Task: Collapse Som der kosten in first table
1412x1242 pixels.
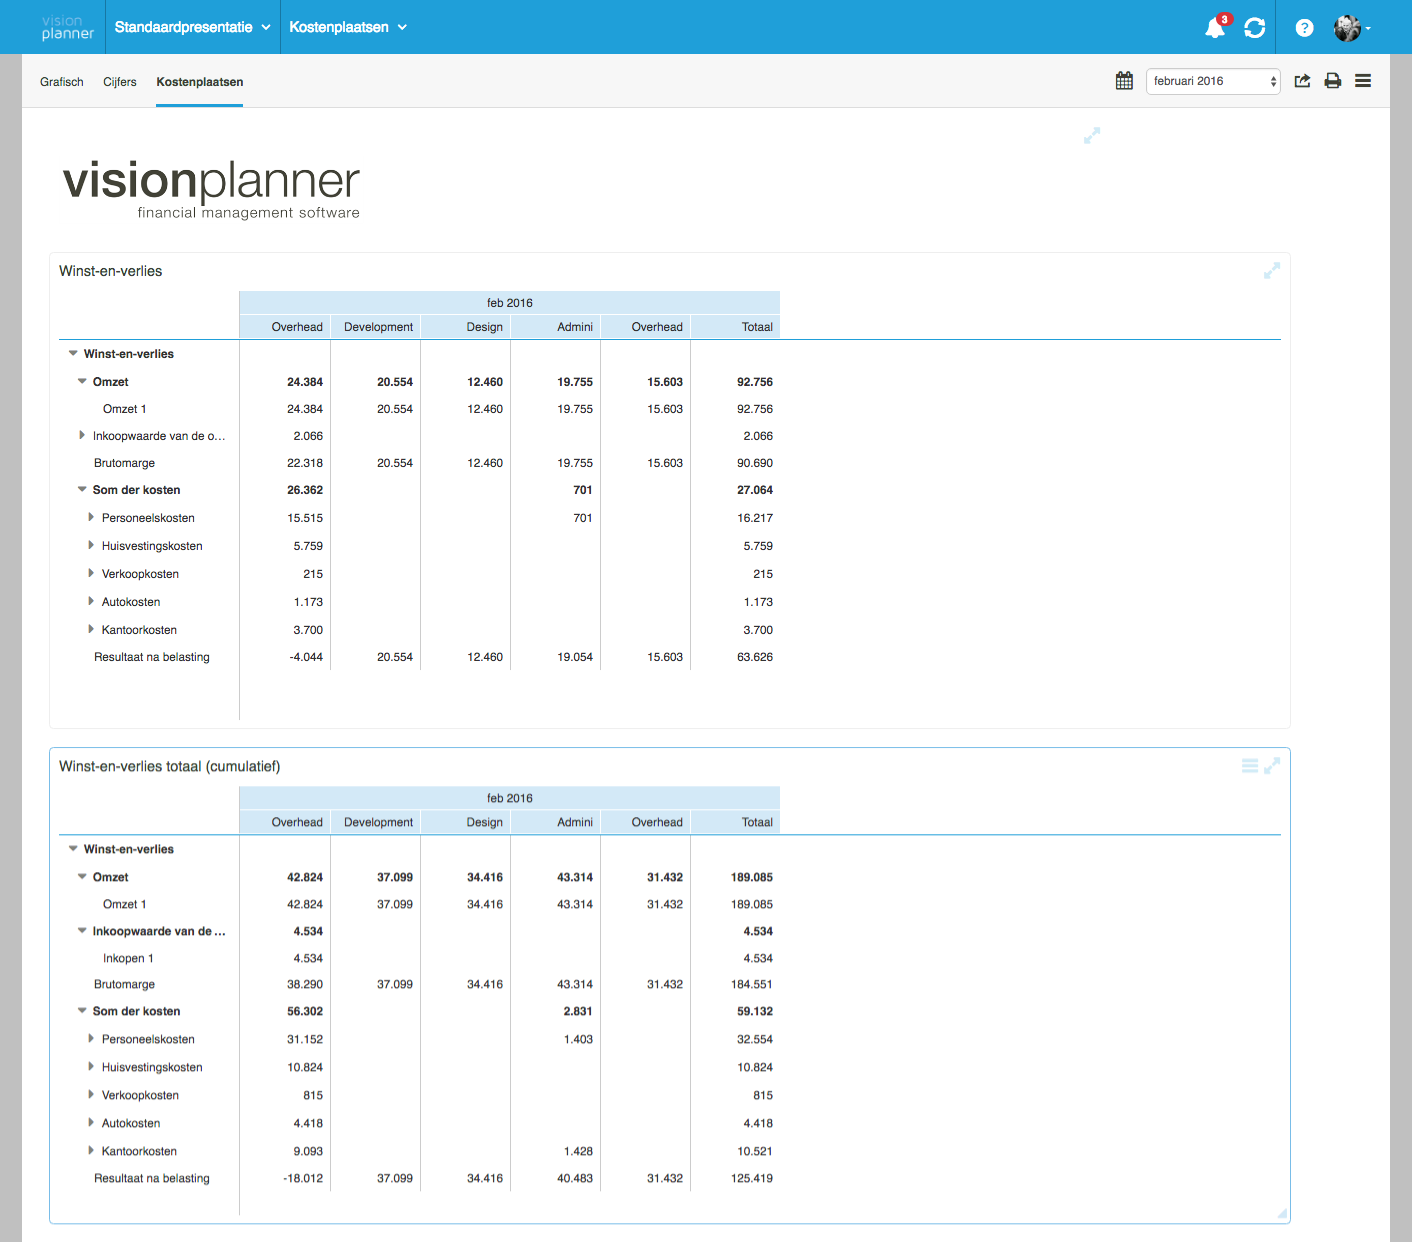Action: point(82,489)
